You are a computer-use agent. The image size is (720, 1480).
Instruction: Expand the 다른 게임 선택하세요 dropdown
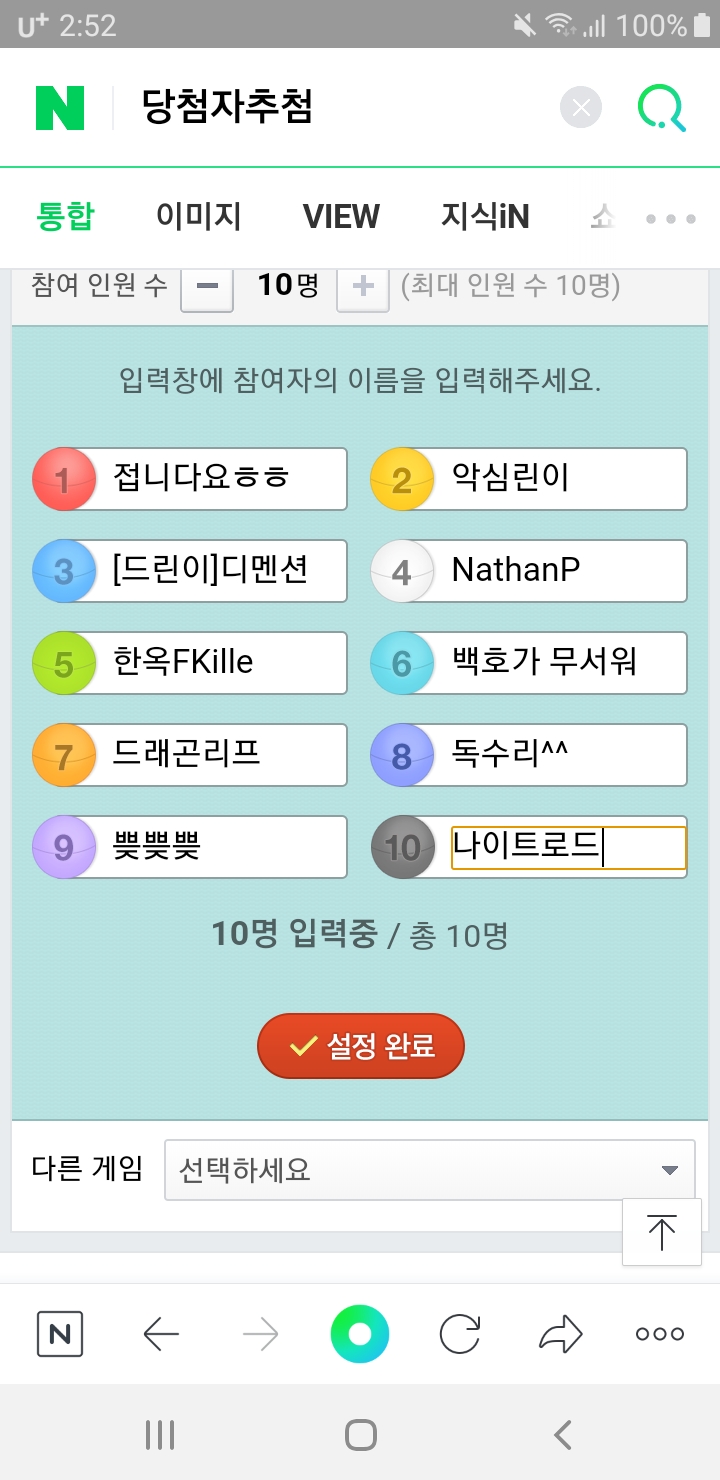pyautogui.click(x=430, y=1169)
